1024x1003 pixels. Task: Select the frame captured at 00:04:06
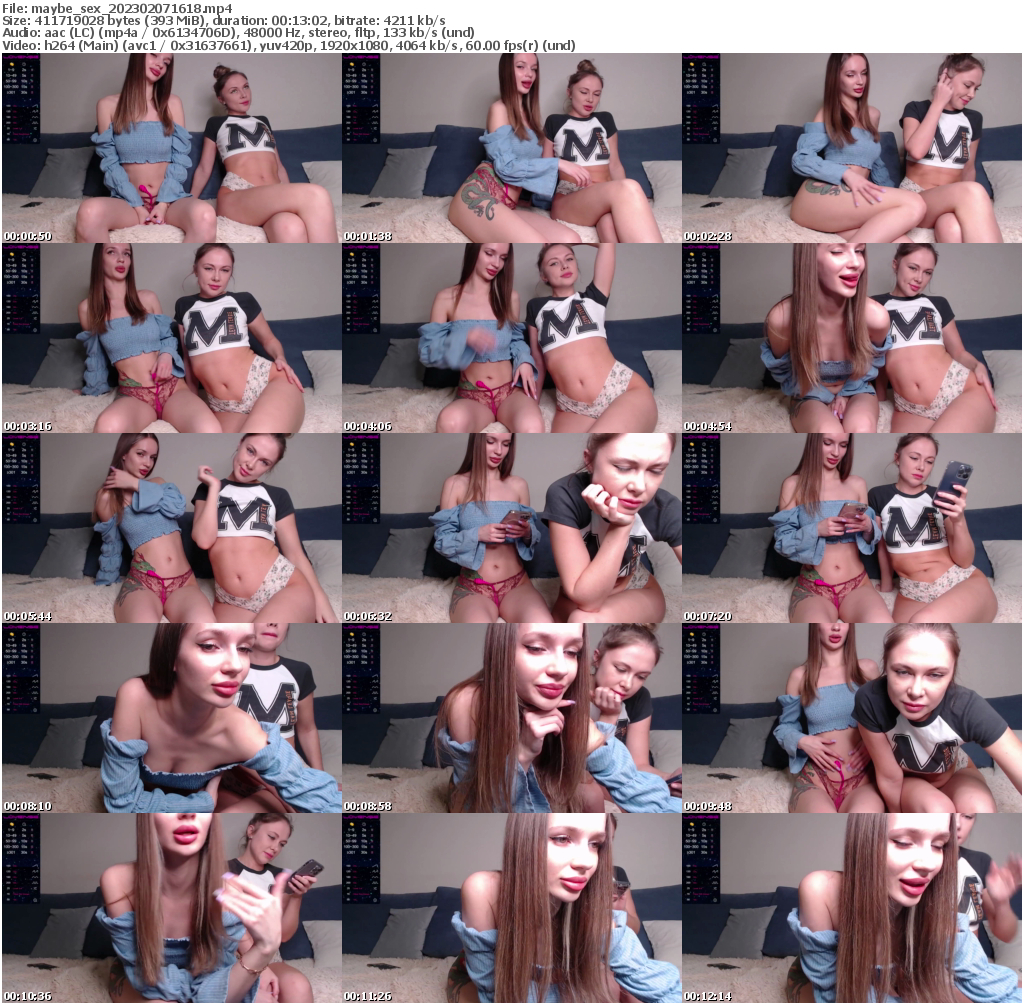click(x=511, y=338)
